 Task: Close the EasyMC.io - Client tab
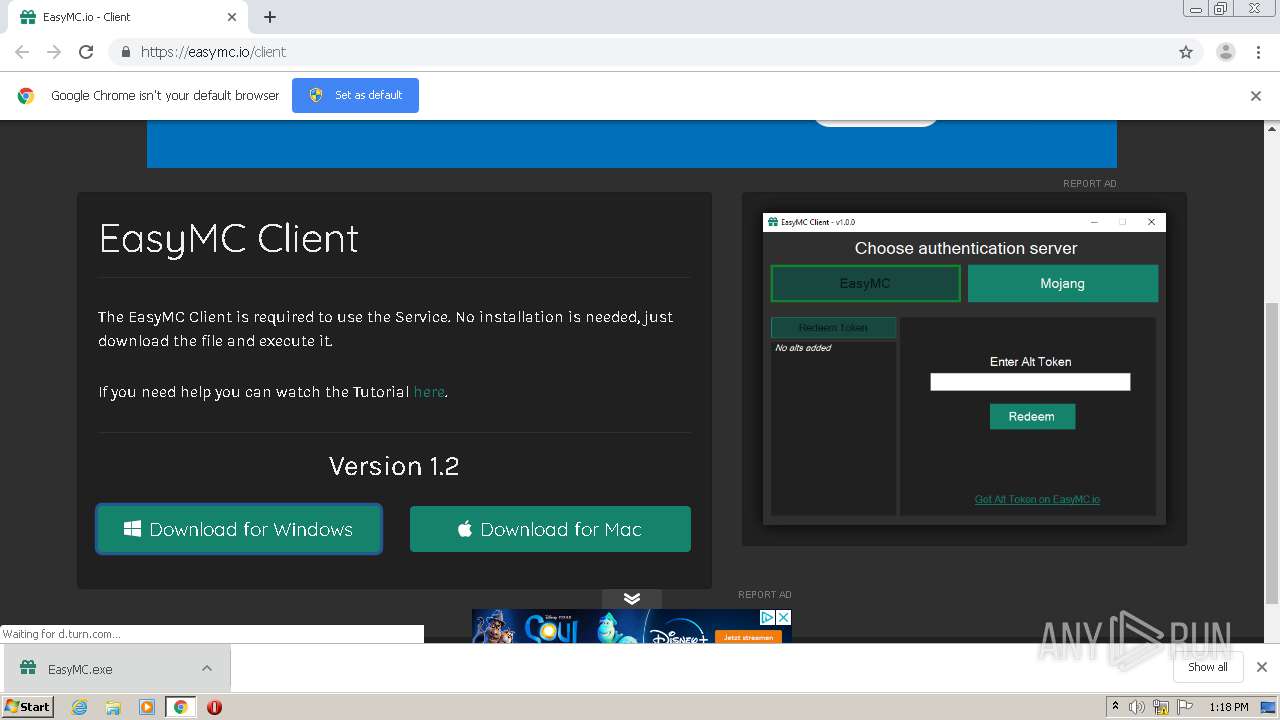coord(232,17)
